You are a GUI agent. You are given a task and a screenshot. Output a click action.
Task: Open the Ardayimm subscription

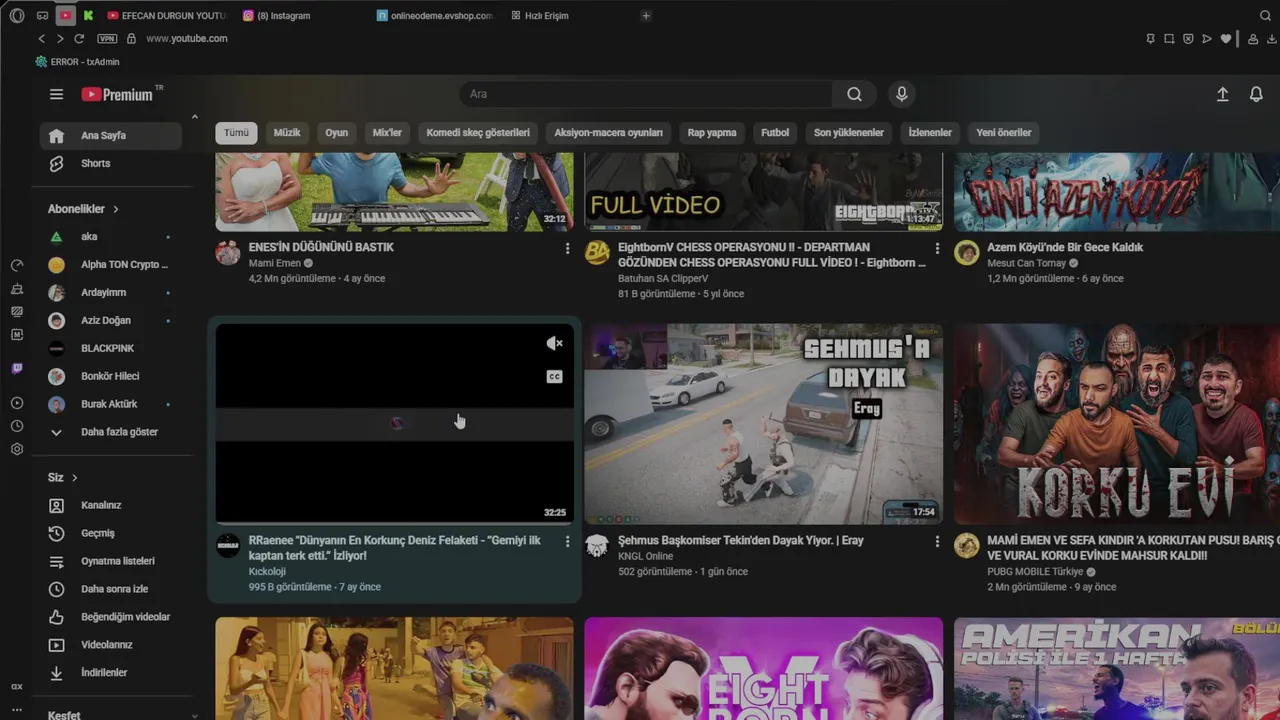111,292
